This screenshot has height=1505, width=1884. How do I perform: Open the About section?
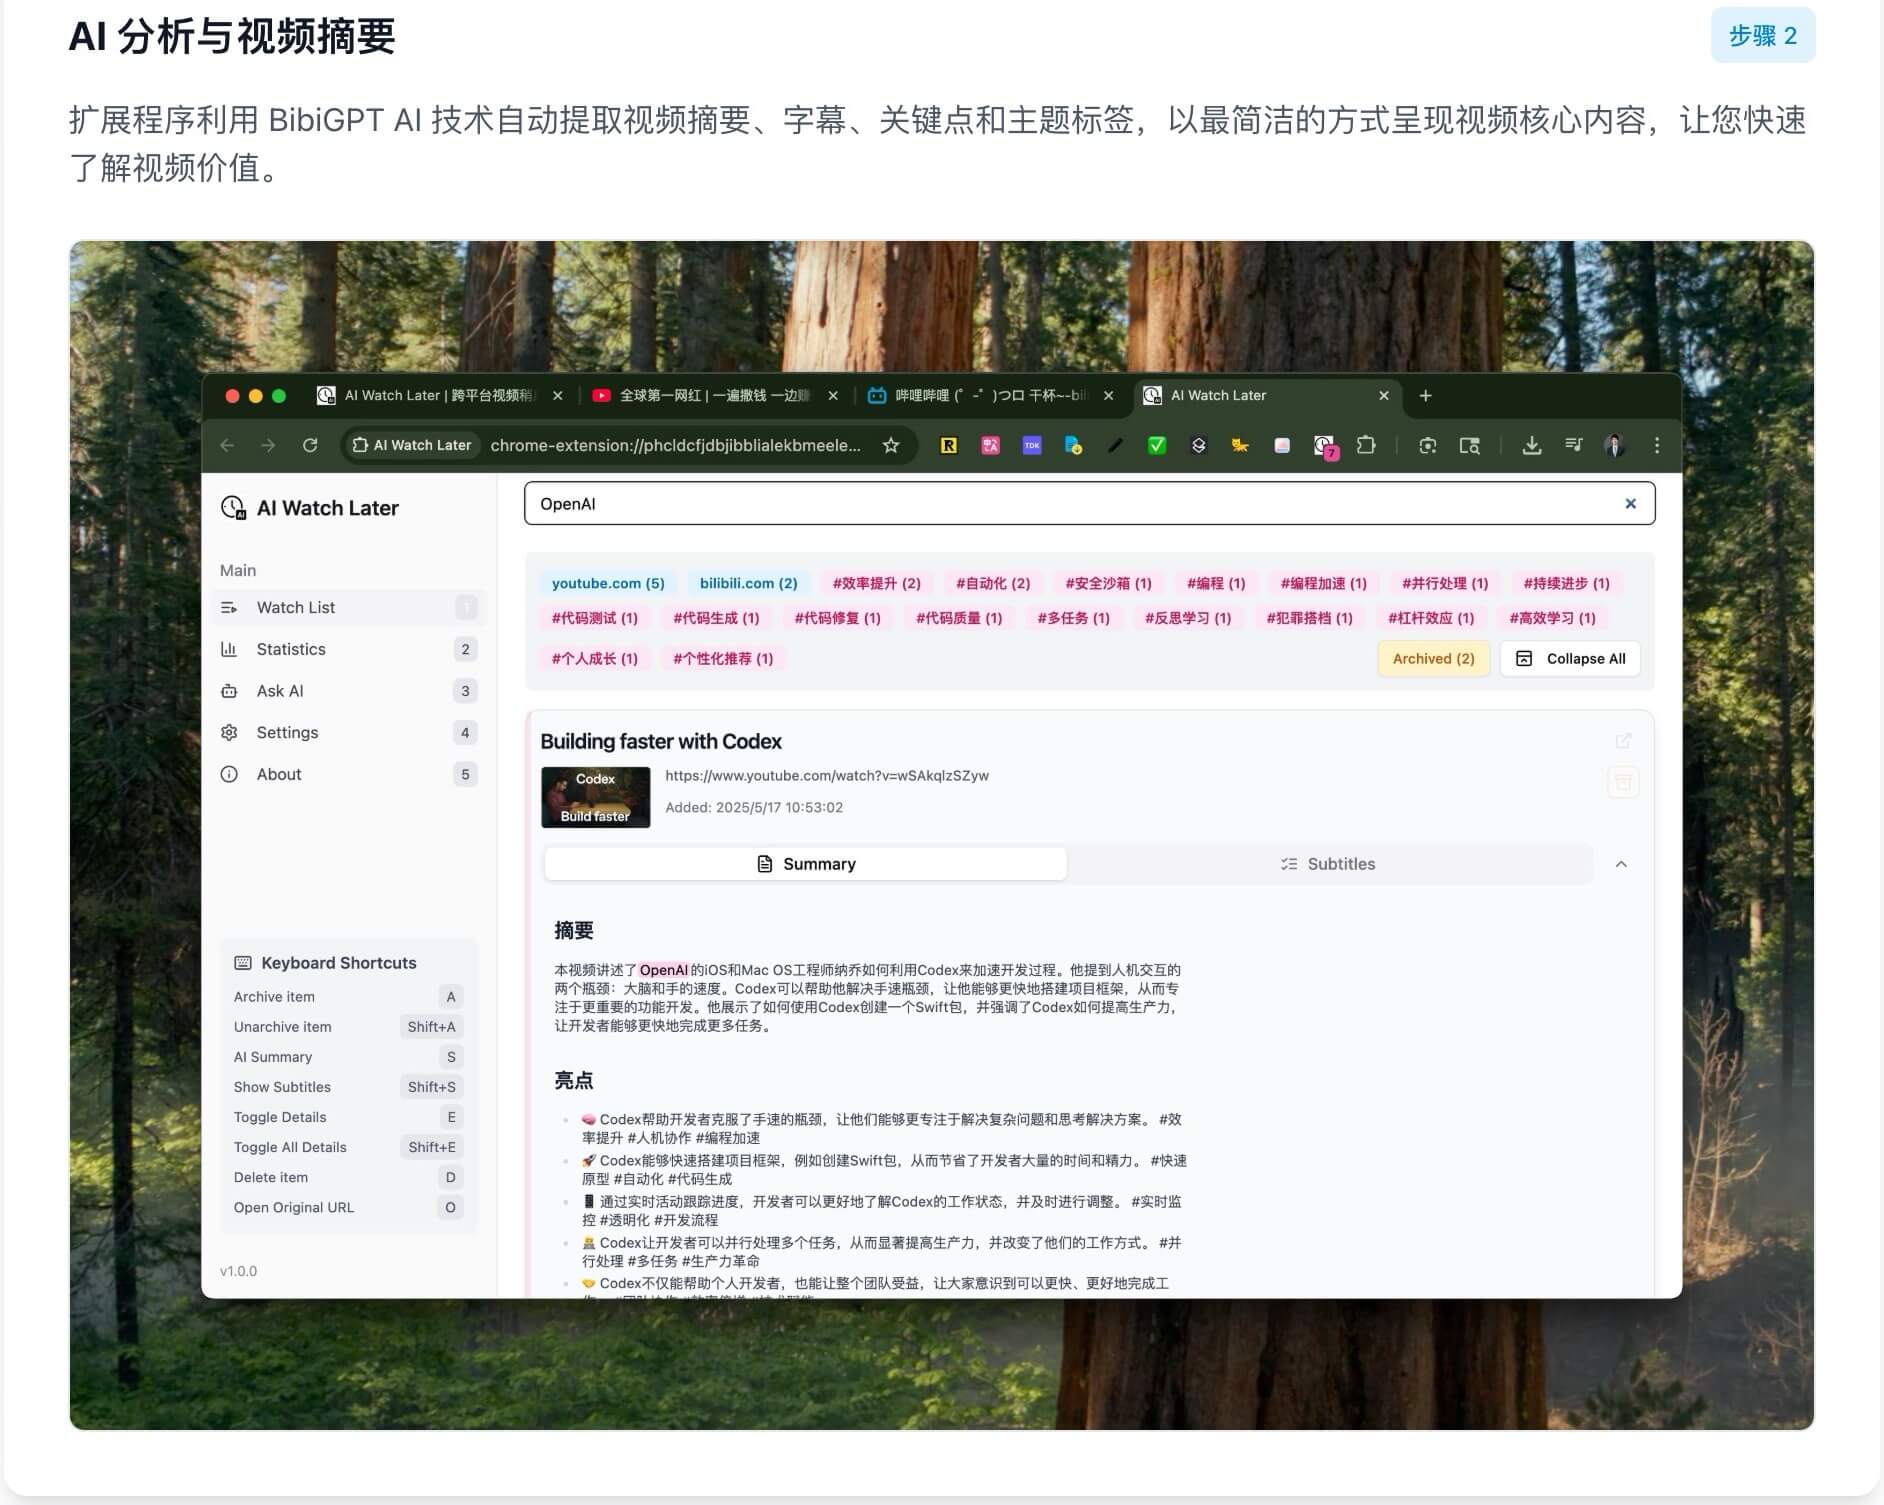278,774
